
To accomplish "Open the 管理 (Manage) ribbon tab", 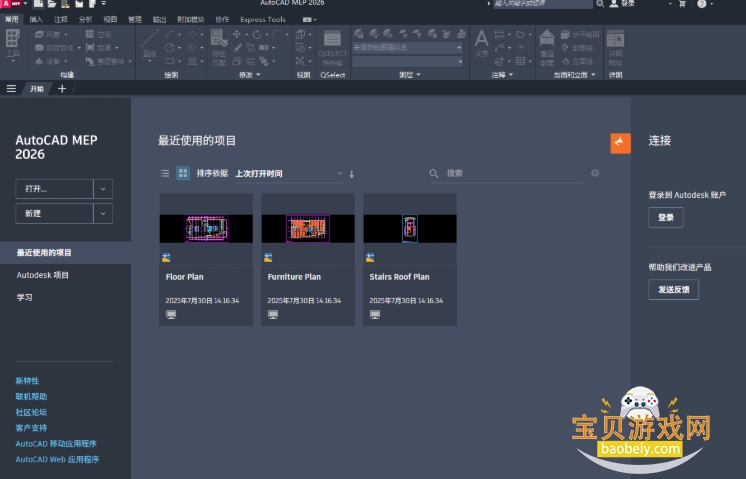I will [x=135, y=20].
